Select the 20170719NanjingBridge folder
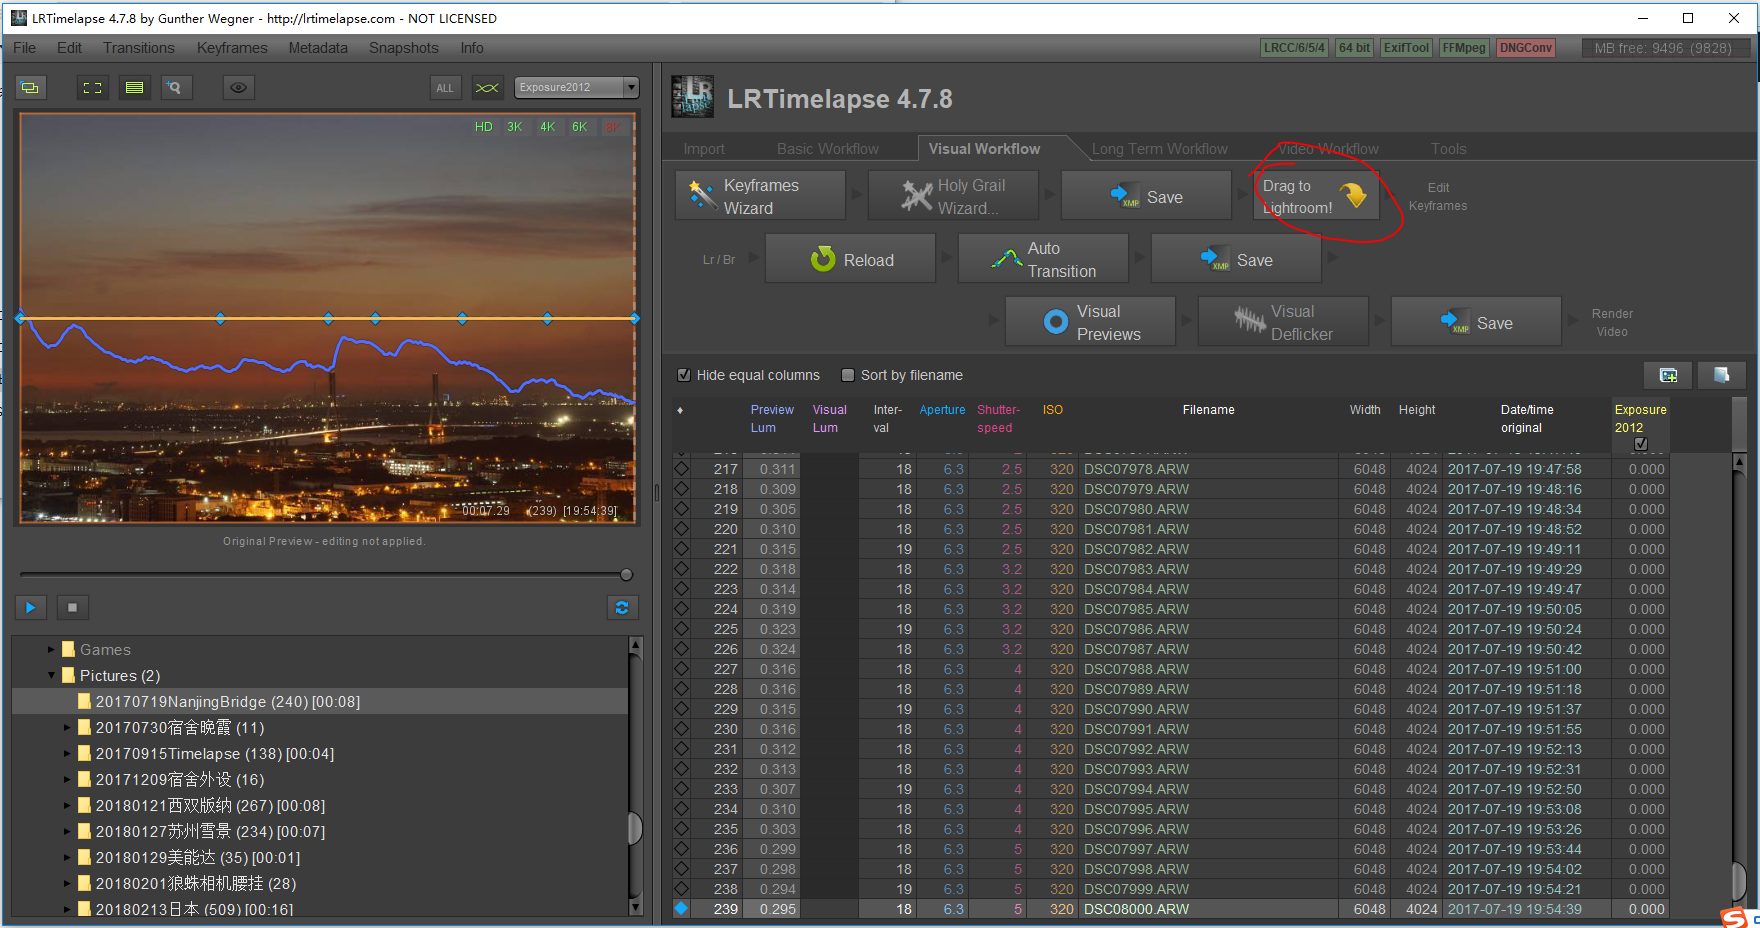 click(320, 702)
